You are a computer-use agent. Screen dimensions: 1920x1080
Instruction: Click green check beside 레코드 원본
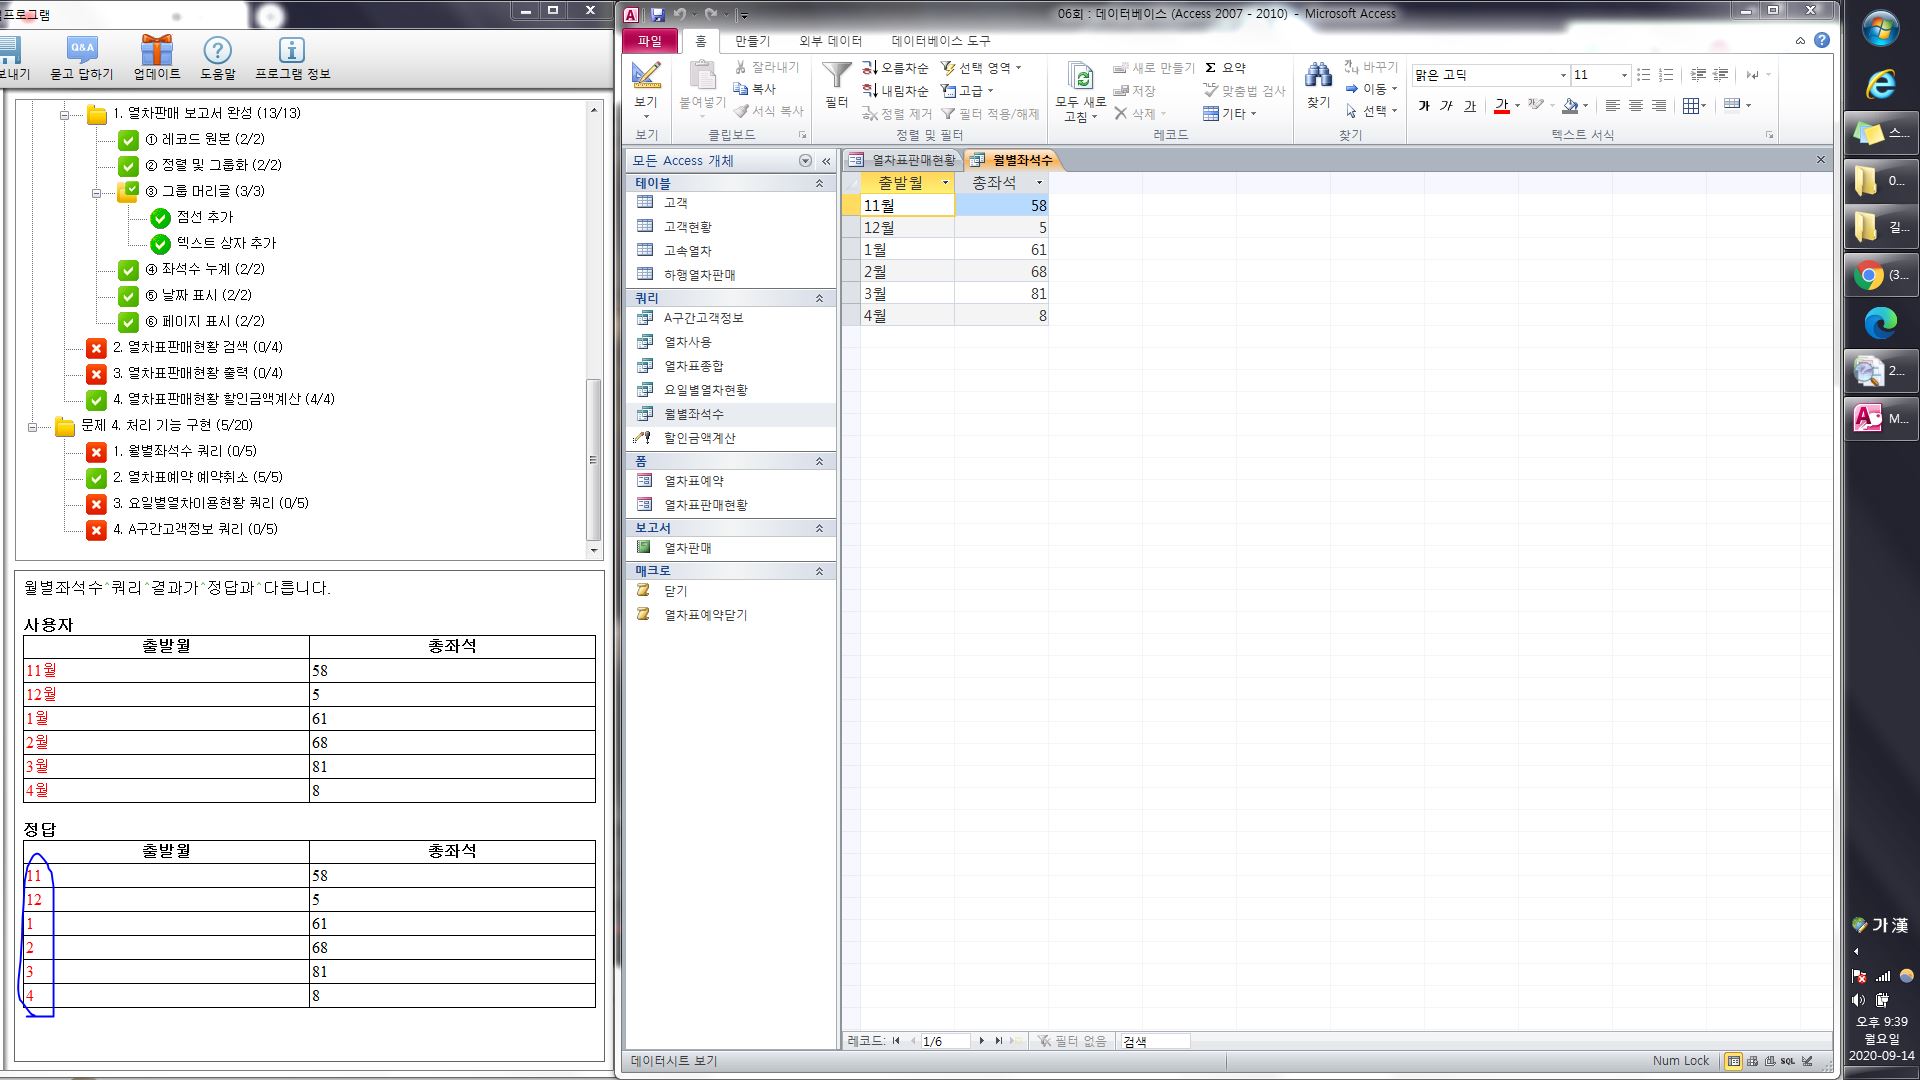pyautogui.click(x=128, y=139)
